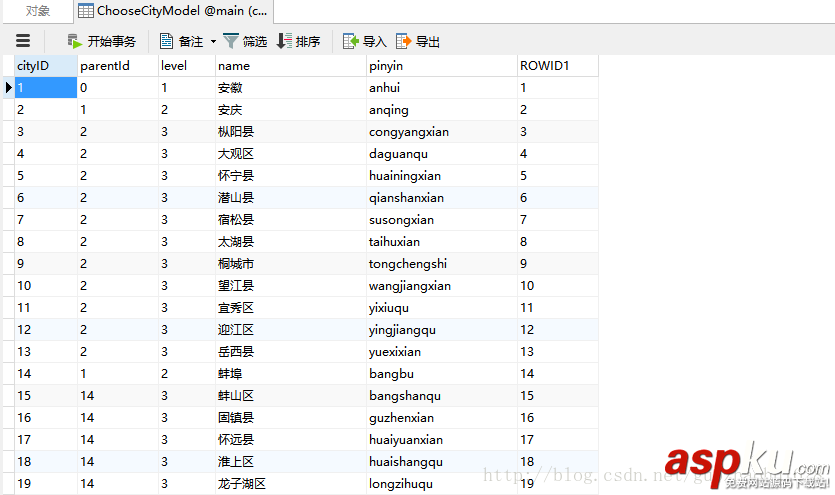Select the parentId cell in the guzhenxian row
Viewport: 835px width, 495px height.
tap(118, 418)
